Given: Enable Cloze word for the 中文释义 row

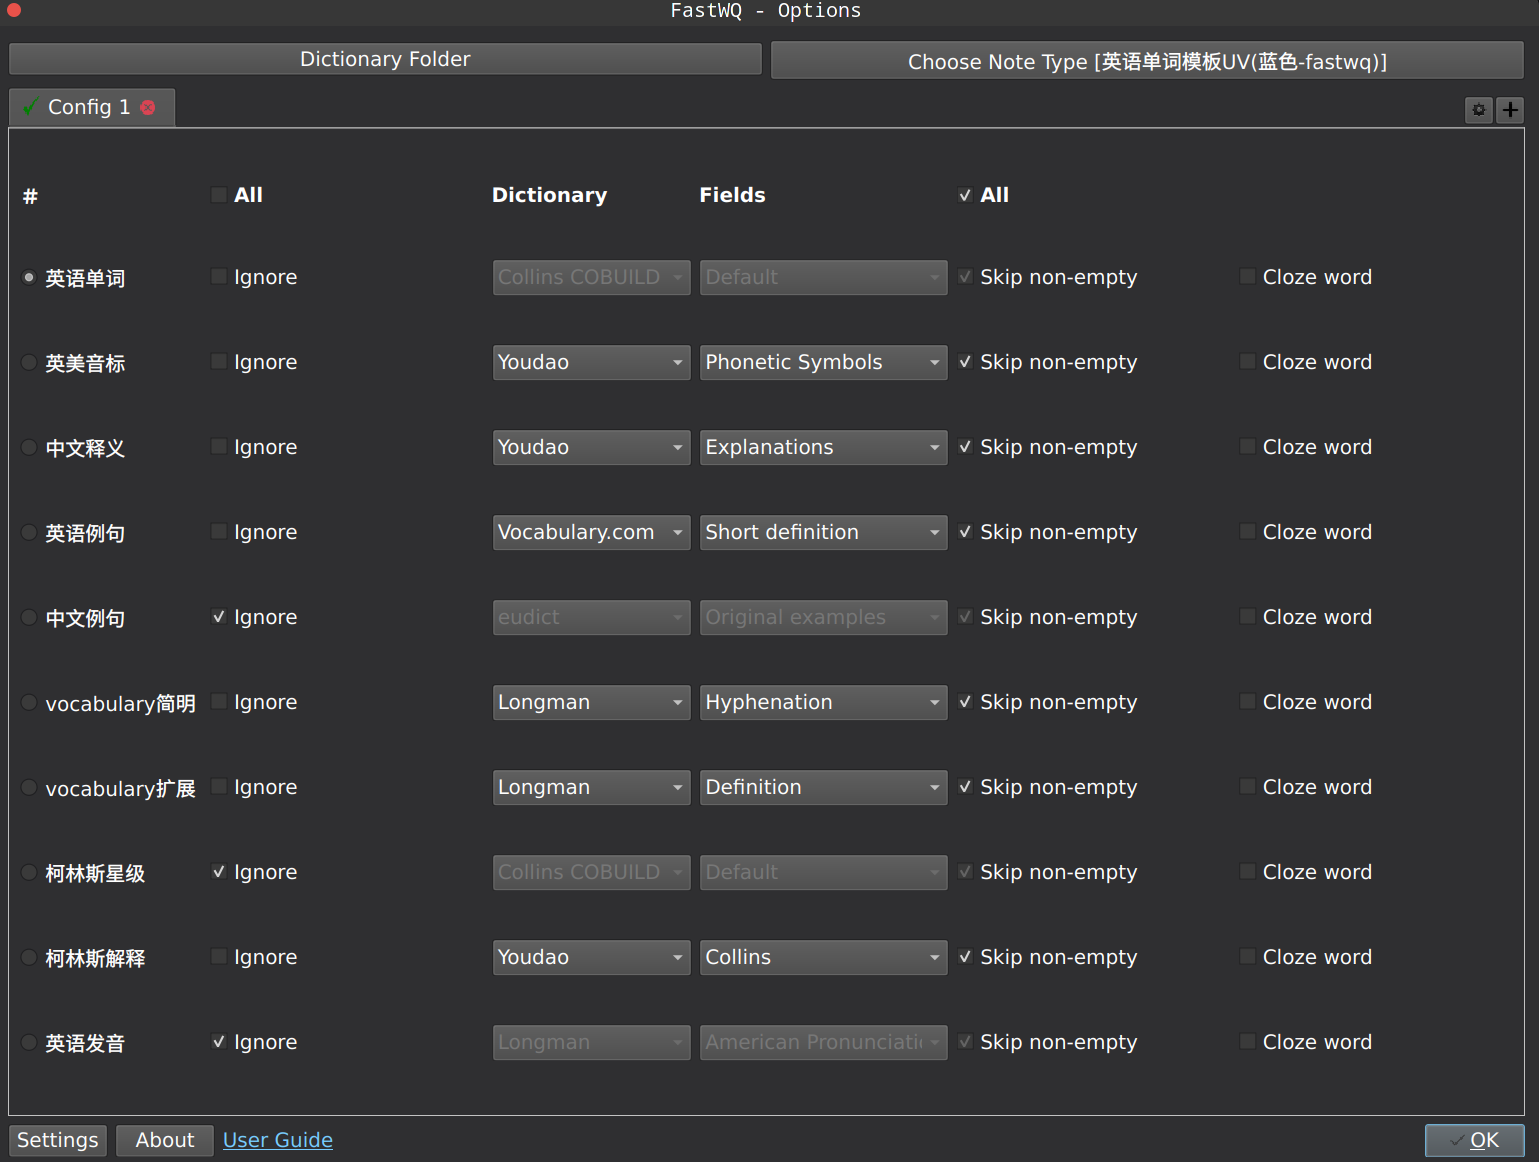Looking at the screenshot, I should [x=1247, y=447].
